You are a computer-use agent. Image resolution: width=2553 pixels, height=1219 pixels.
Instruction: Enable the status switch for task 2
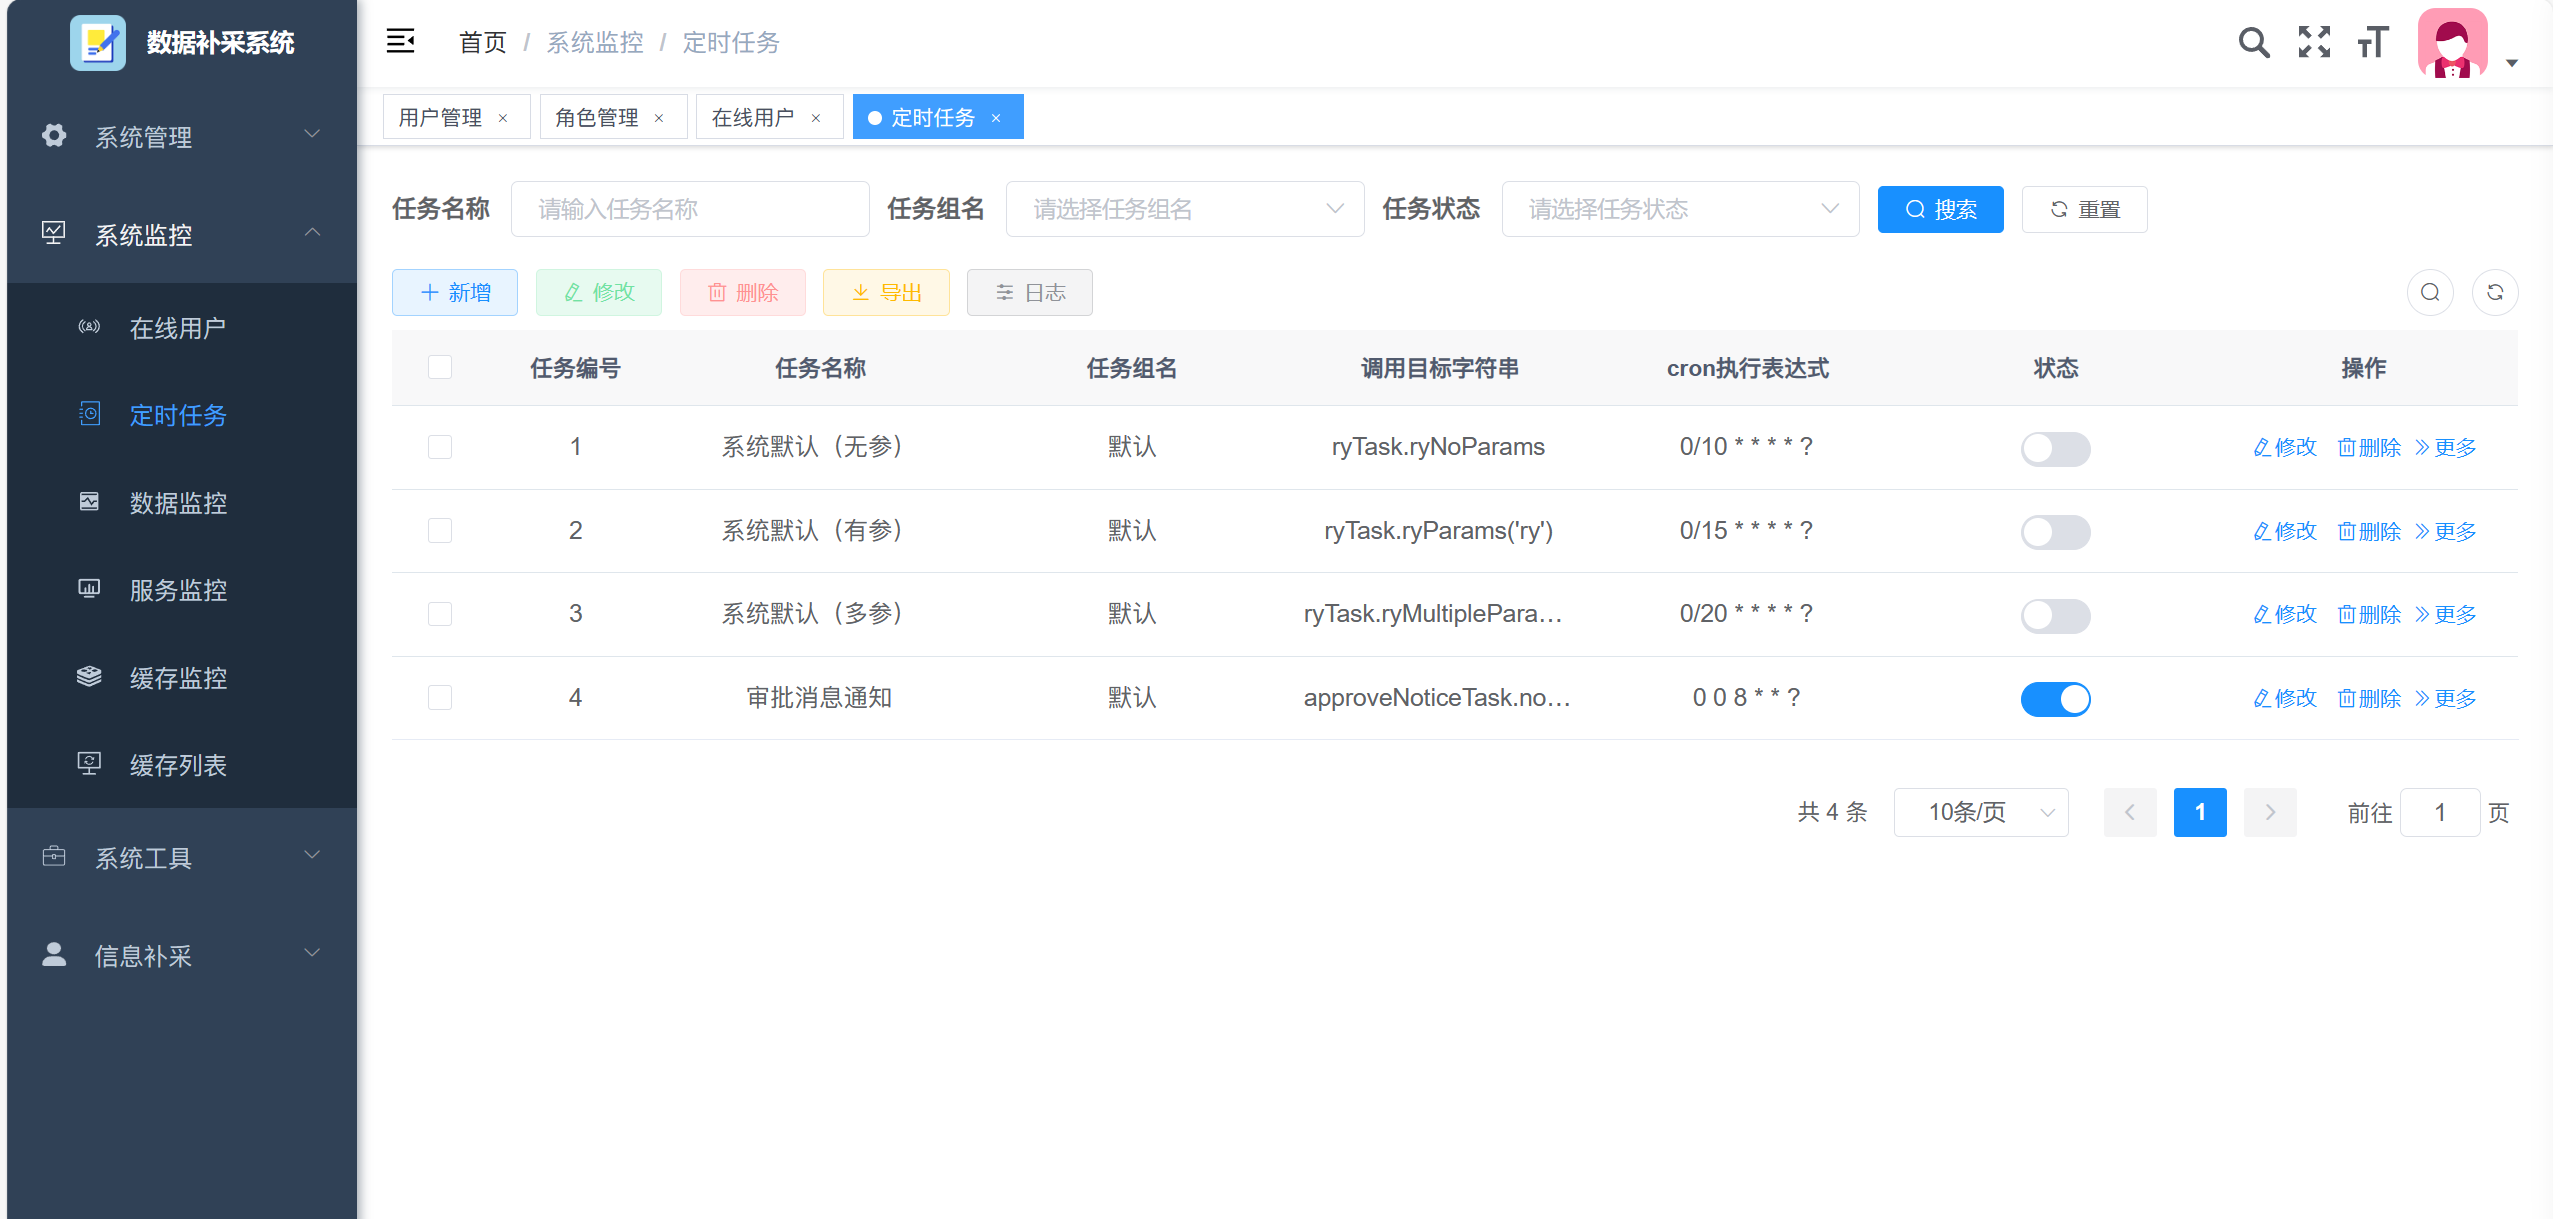coord(2055,532)
